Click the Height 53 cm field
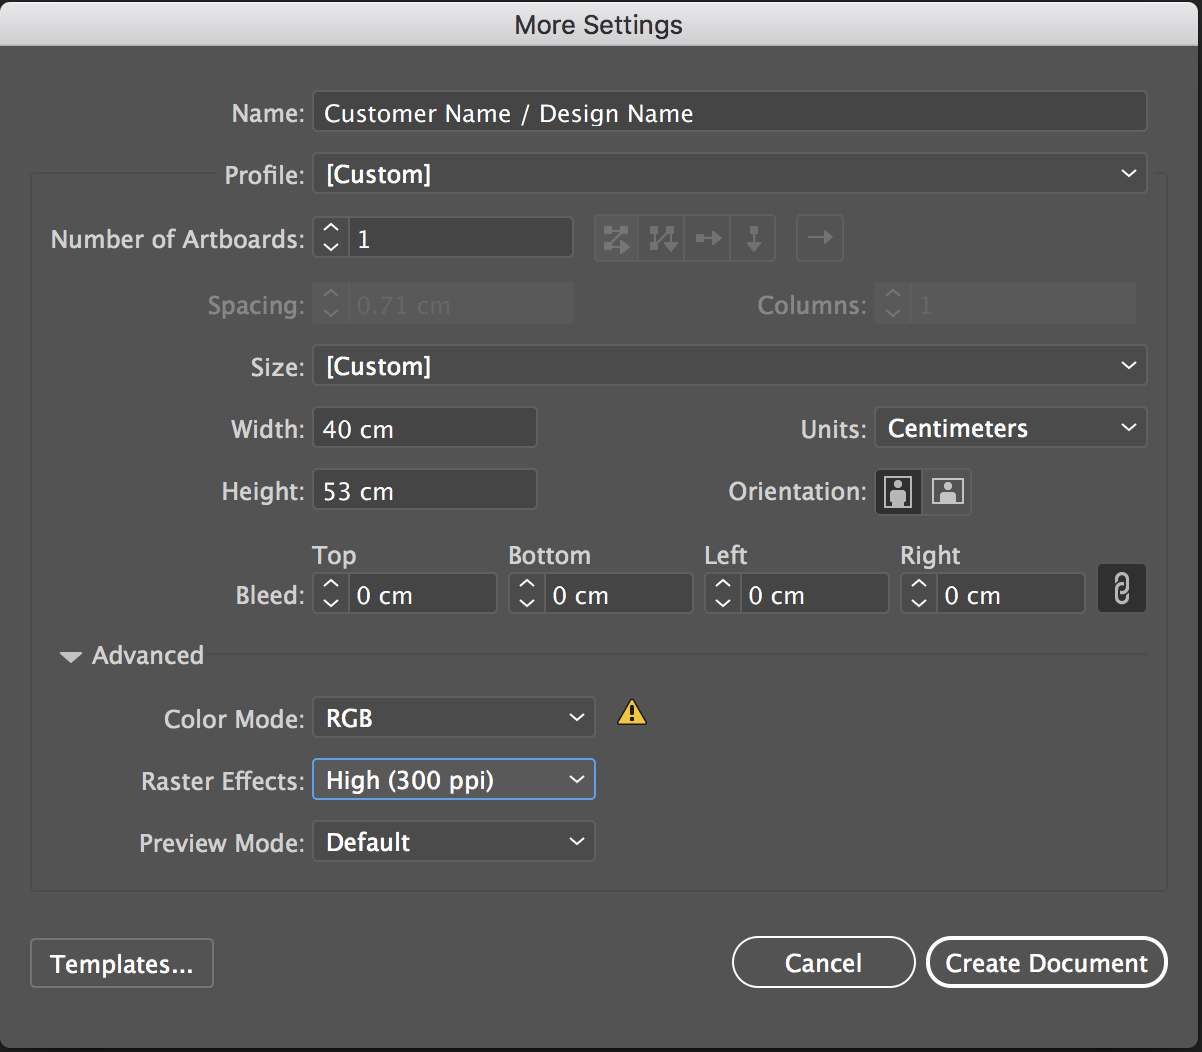The height and width of the screenshot is (1052, 1202). pyautogui.click(x=425, y=490)
